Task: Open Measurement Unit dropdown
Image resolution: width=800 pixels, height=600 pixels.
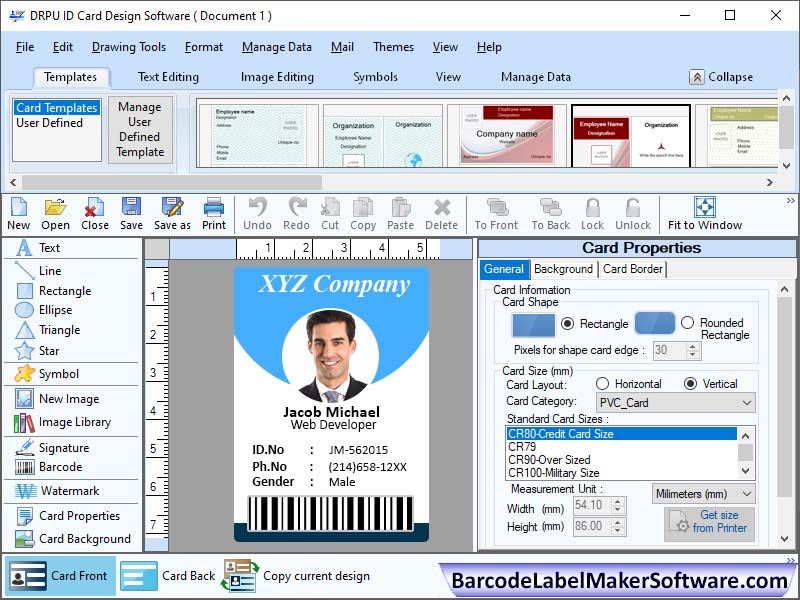Action: [704, 494]
